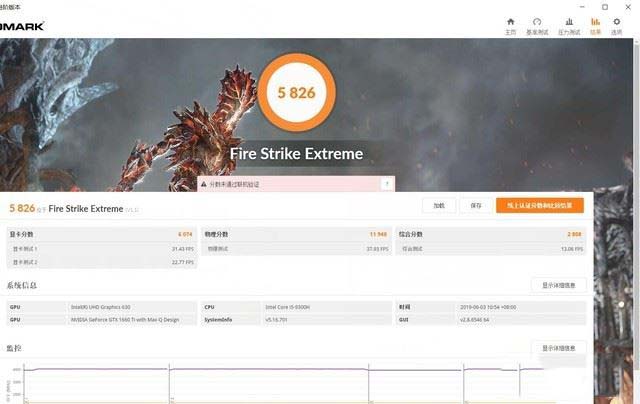Click the GUI version value
640x404 pixels.
click(x=474, y=320)
